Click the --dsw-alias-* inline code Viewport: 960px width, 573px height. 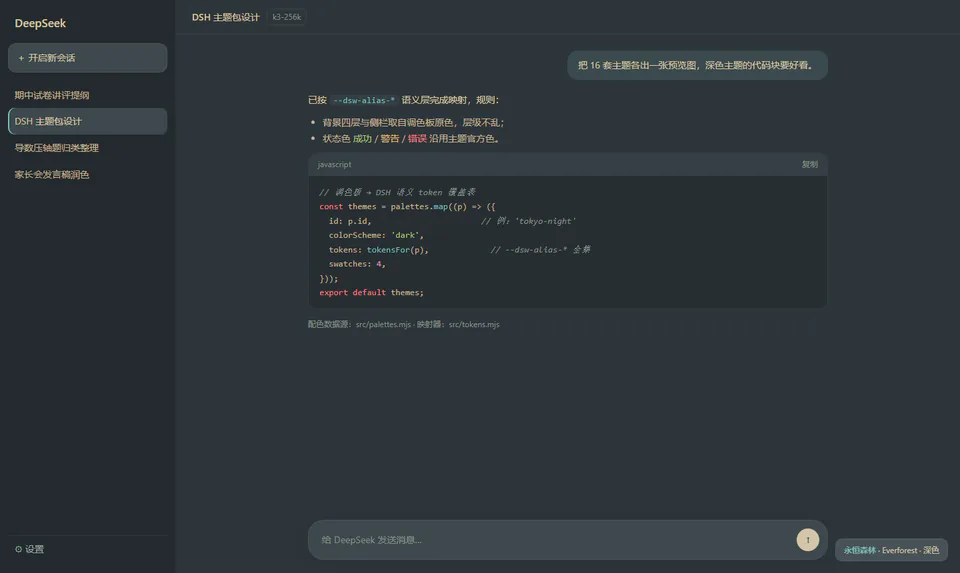click(x=364, y=100)
